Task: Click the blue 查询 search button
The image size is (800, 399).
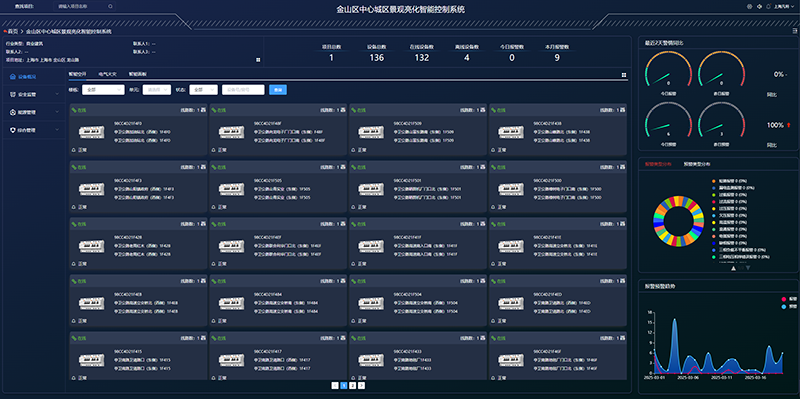Action: 278,90
